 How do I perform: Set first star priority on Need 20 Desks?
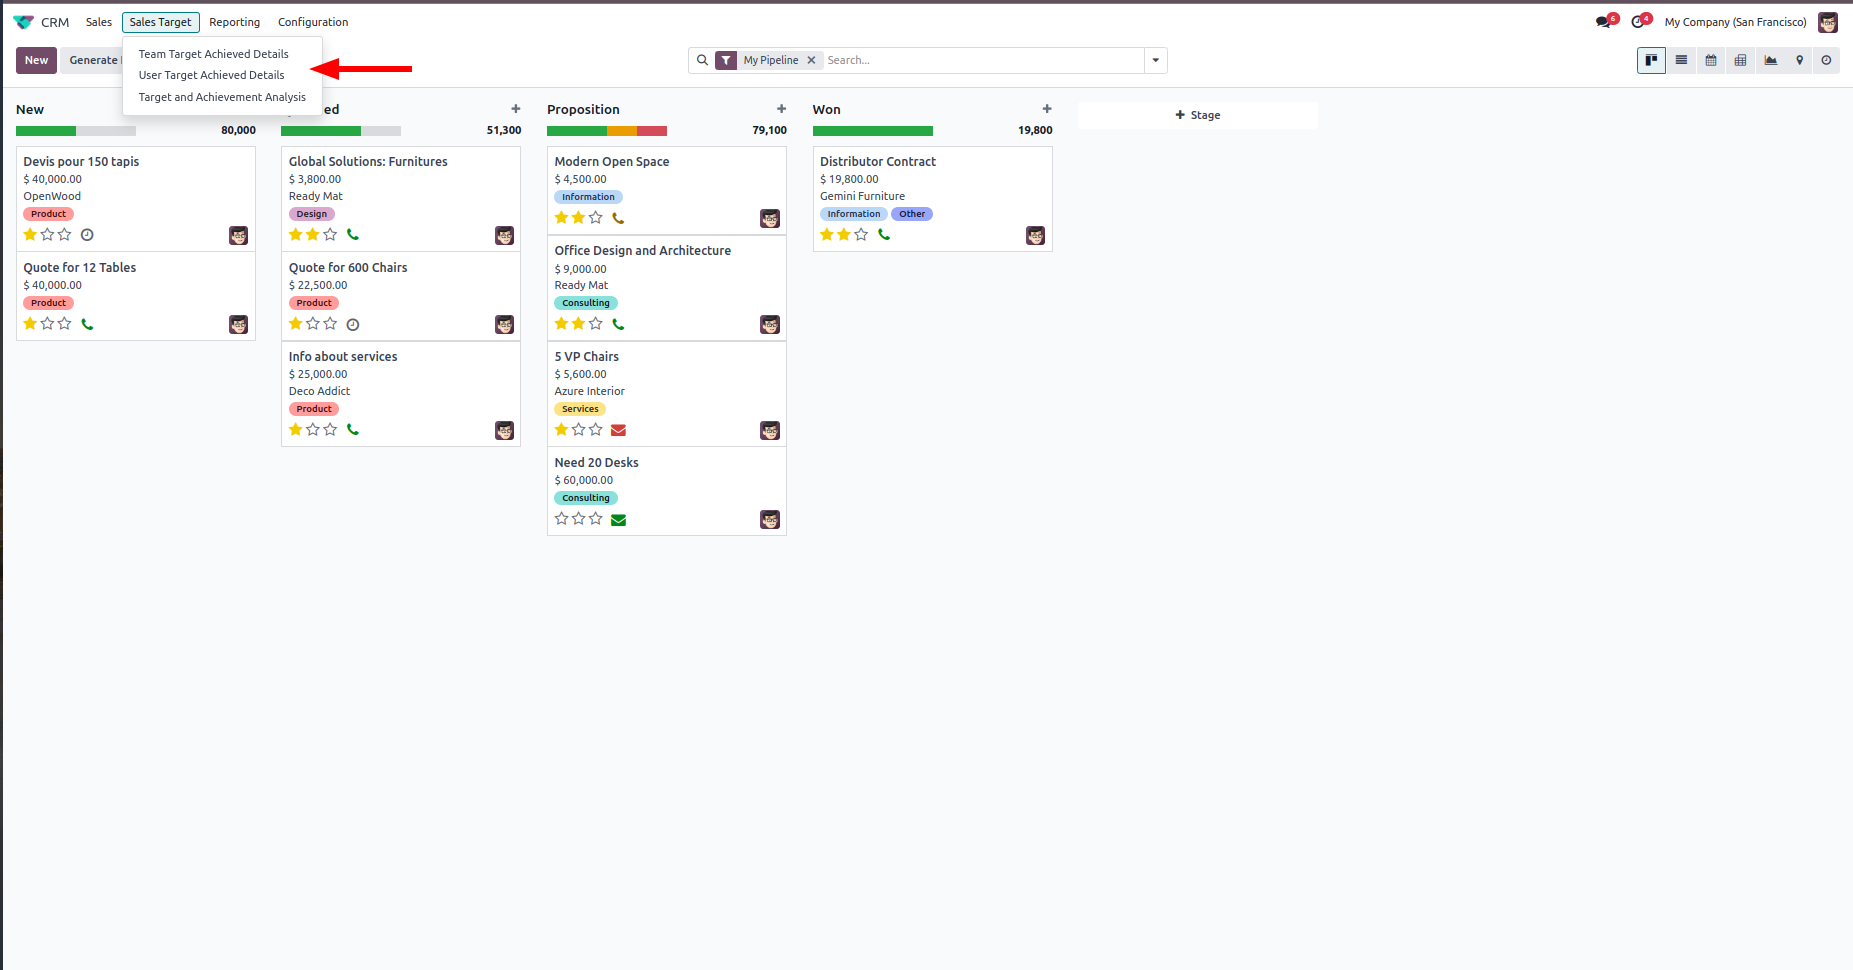tap(562, 519)
